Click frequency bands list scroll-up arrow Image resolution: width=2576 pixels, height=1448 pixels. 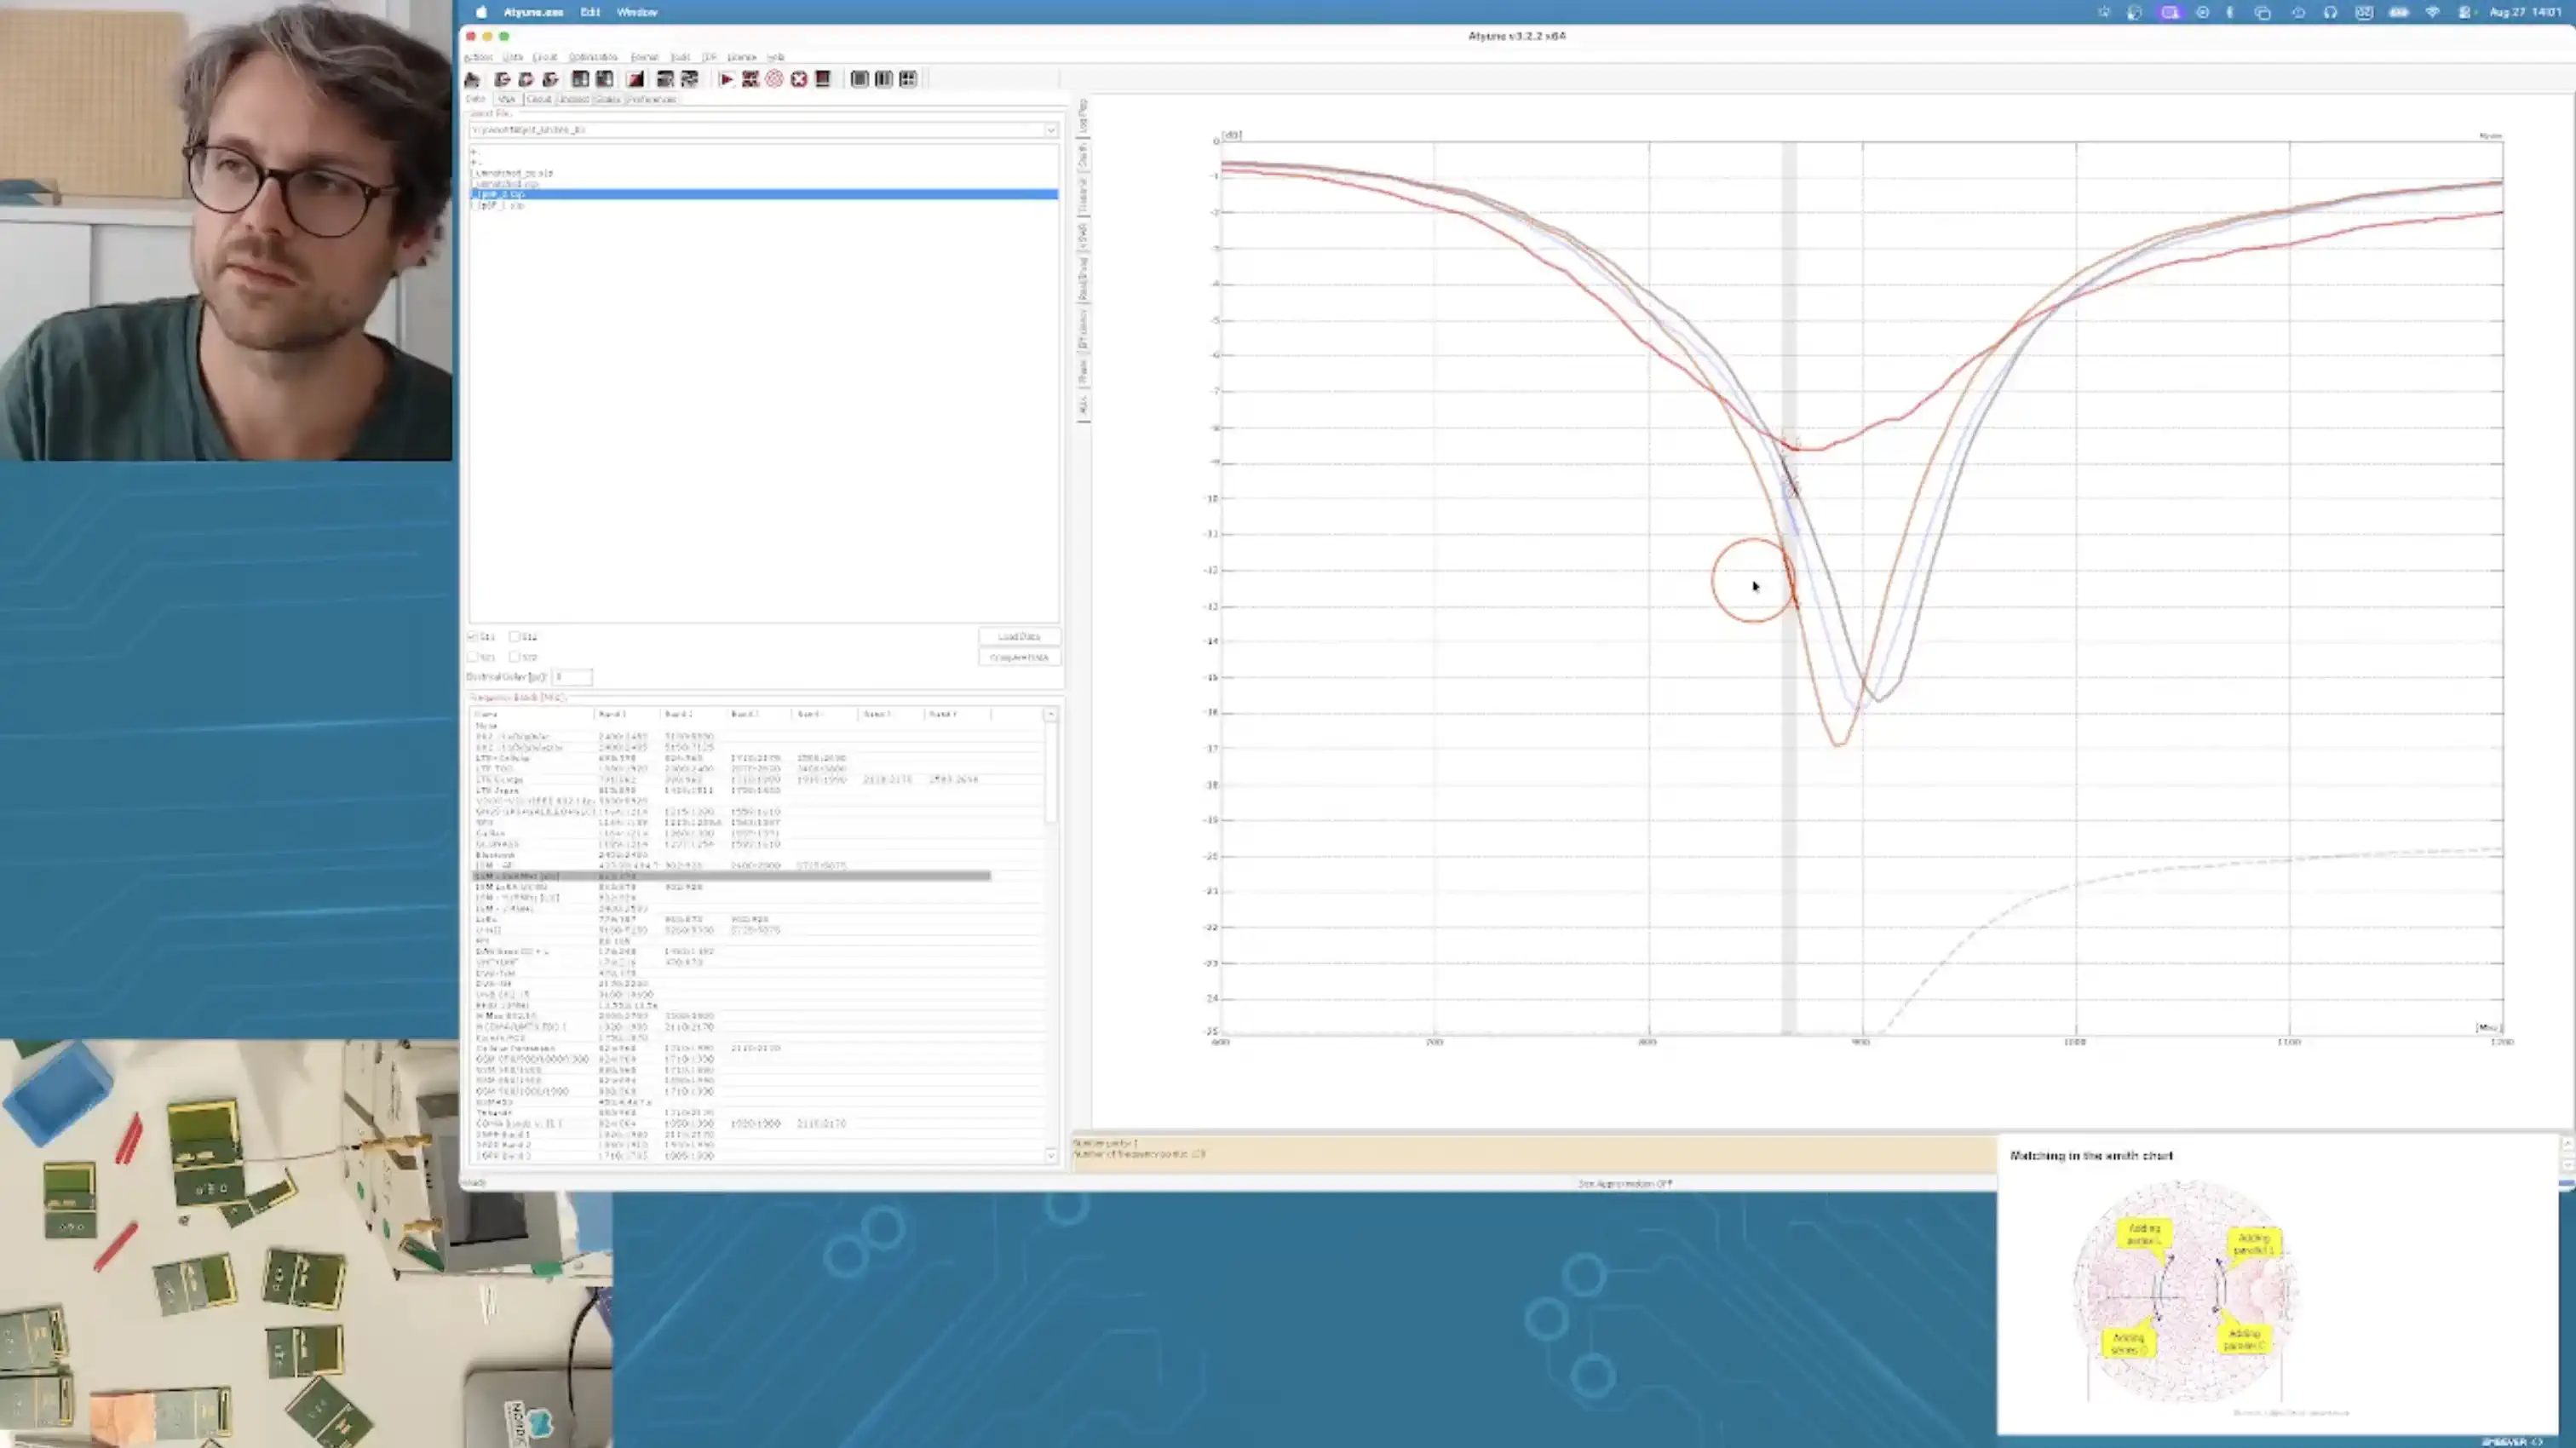click(x=1050, y=714)
